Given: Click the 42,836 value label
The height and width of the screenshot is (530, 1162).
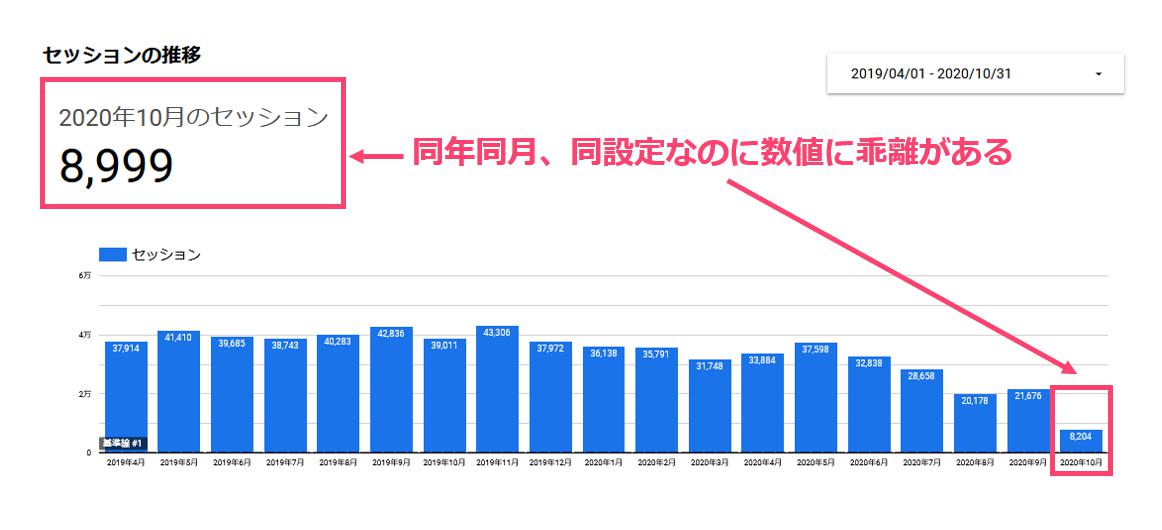Looking at the screenshot, I should coord(391,334).
